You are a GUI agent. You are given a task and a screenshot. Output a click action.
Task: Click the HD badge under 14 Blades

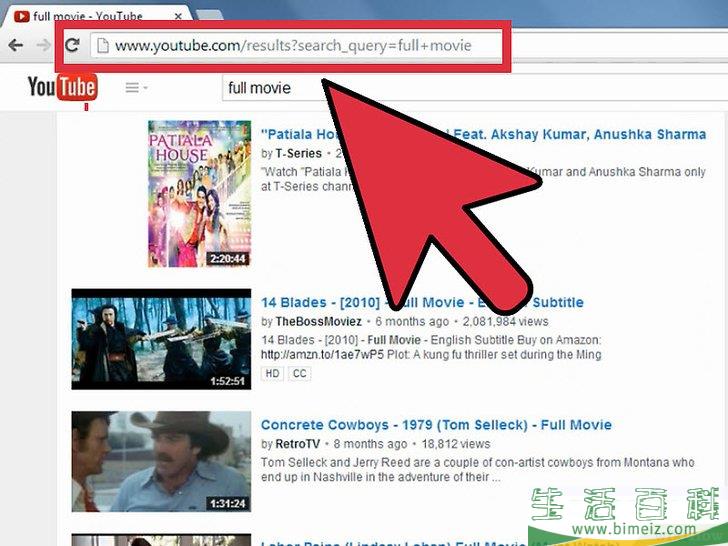point(272,374)
